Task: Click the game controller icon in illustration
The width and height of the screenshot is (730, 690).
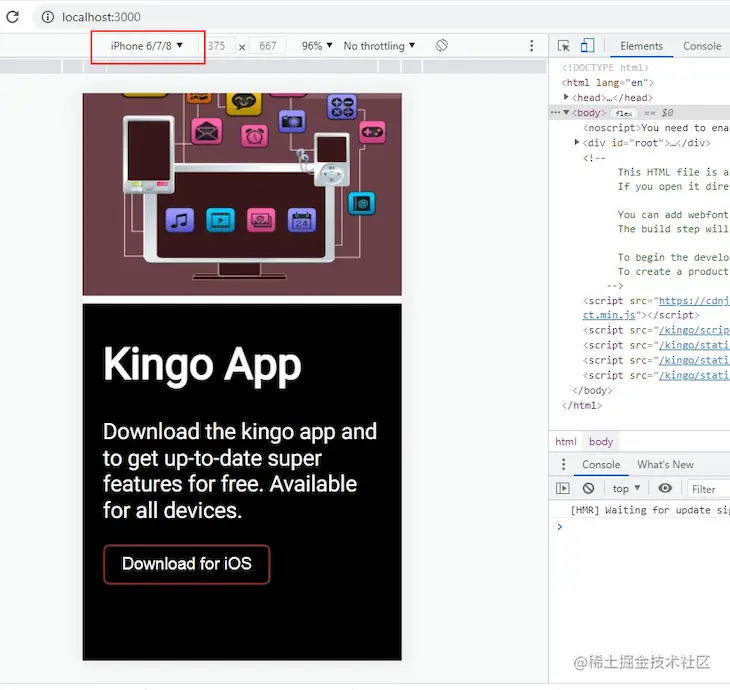Action: 372,132
